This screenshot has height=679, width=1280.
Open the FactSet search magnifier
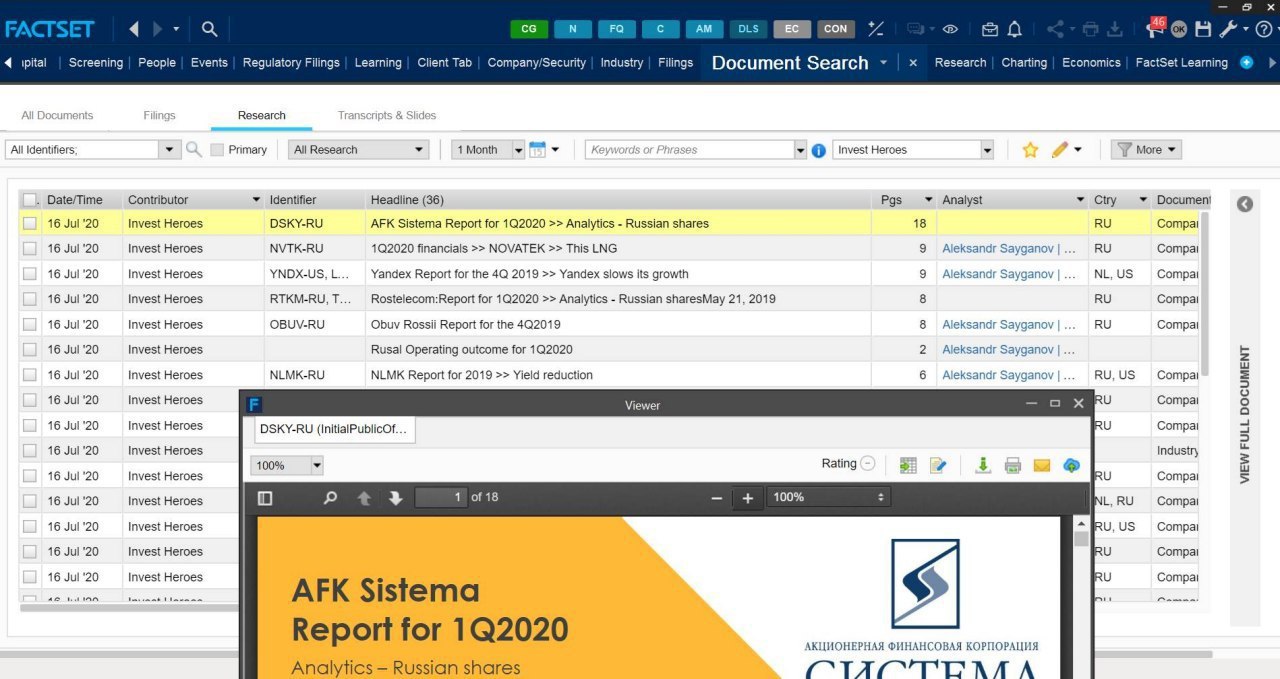209,29
